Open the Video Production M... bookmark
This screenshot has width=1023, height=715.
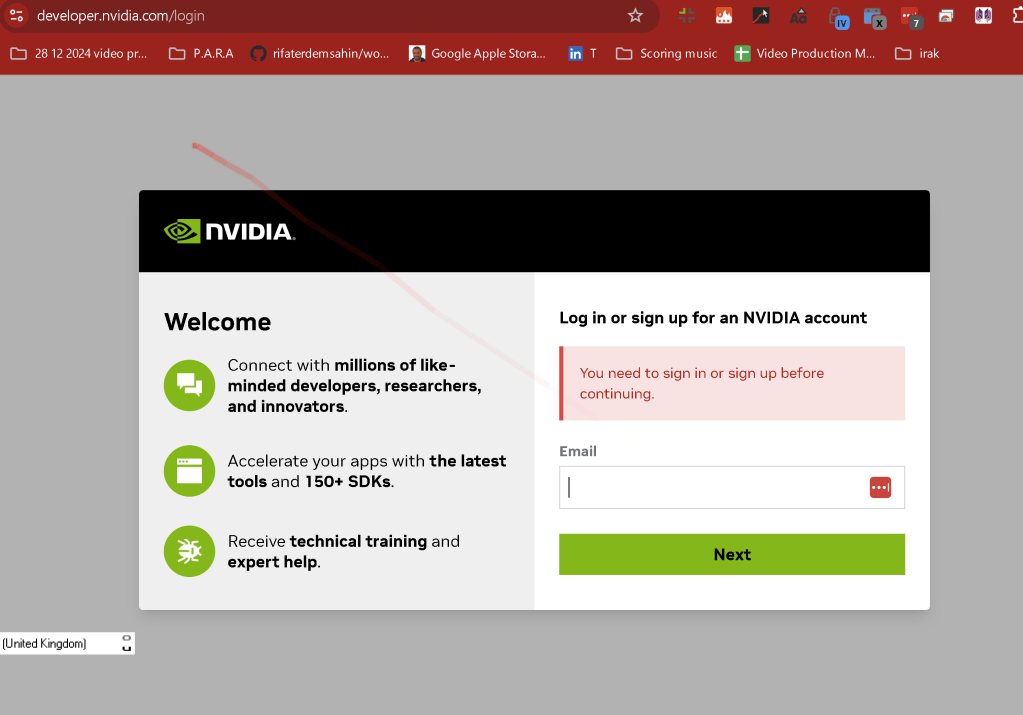(x=804, y=53)
